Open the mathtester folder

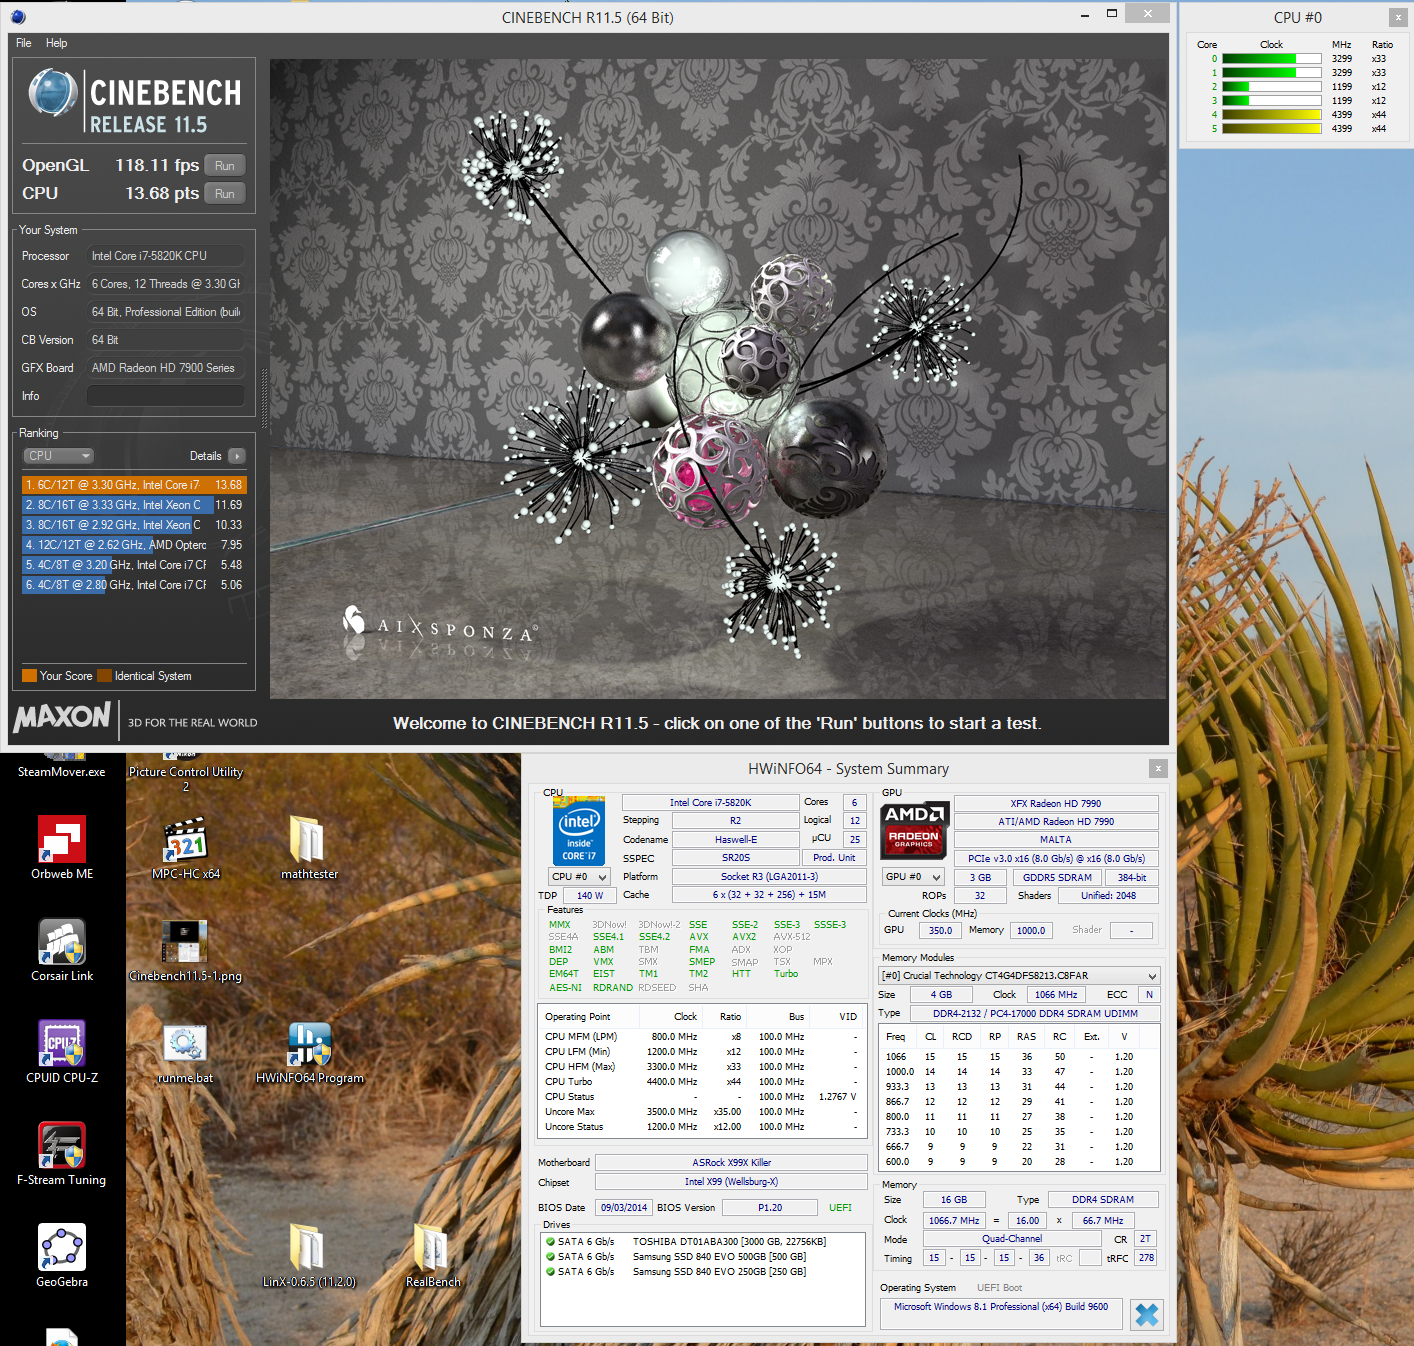308,841
